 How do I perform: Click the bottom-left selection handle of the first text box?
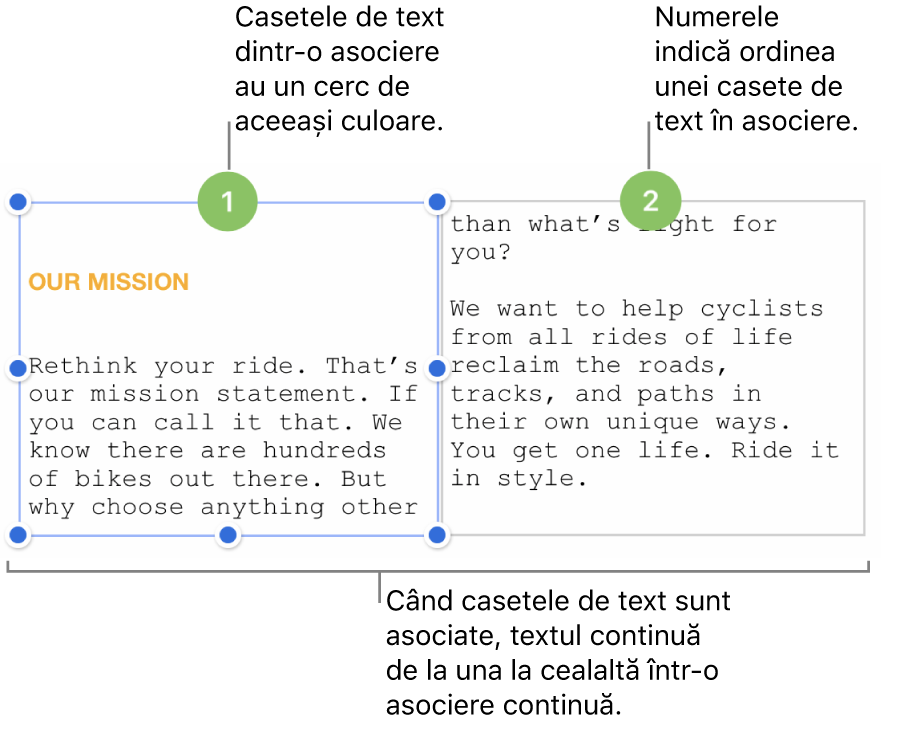click(17, 536)
